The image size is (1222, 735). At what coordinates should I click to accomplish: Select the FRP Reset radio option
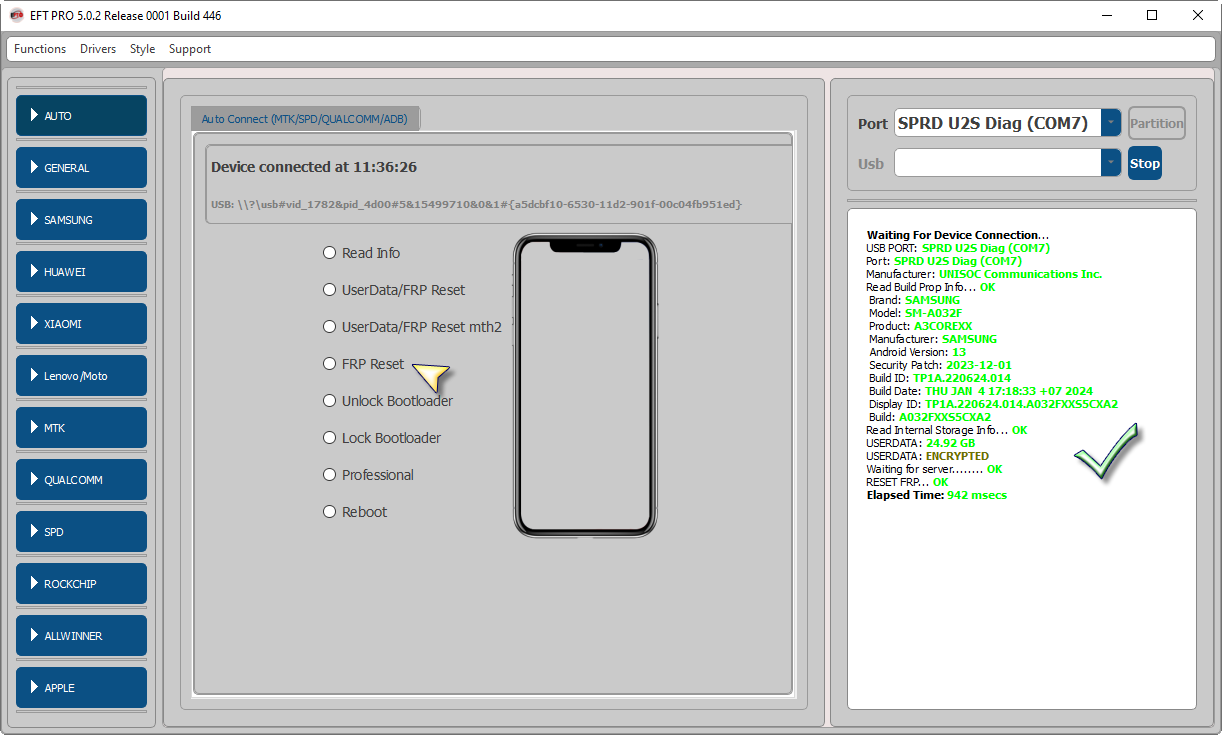(363, 364)
